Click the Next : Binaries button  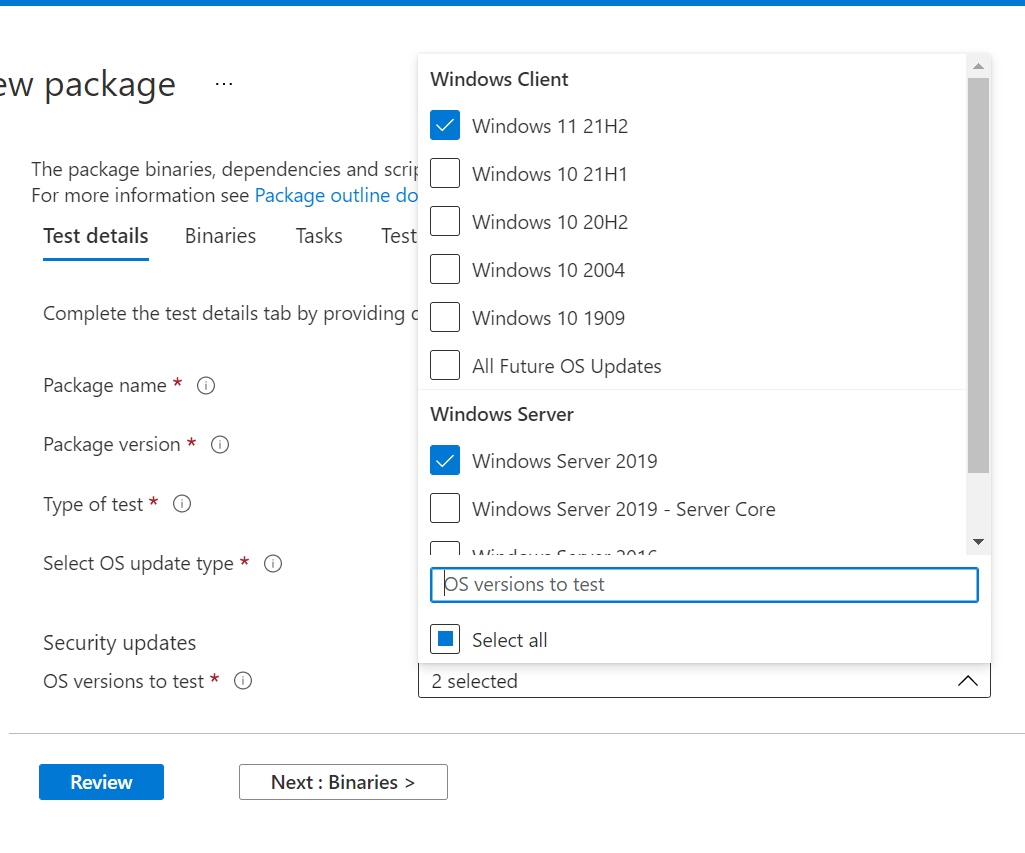pos(343,782)
